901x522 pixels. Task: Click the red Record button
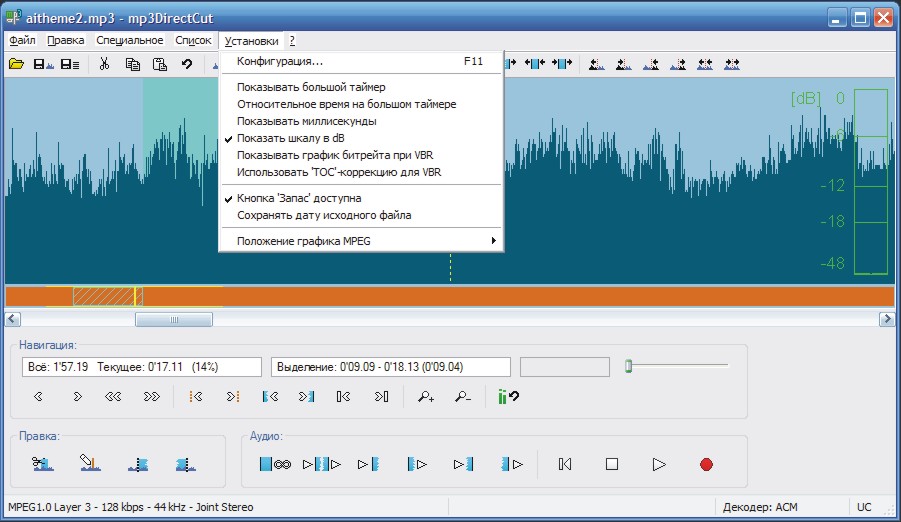coord(706,464)
